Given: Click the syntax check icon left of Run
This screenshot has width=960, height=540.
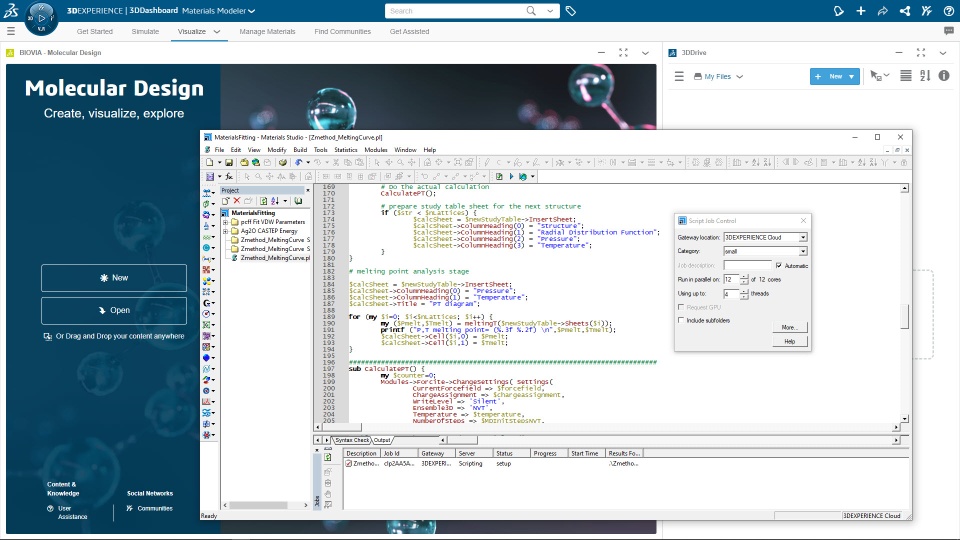Looking at the screenshot, I should 499,176.
